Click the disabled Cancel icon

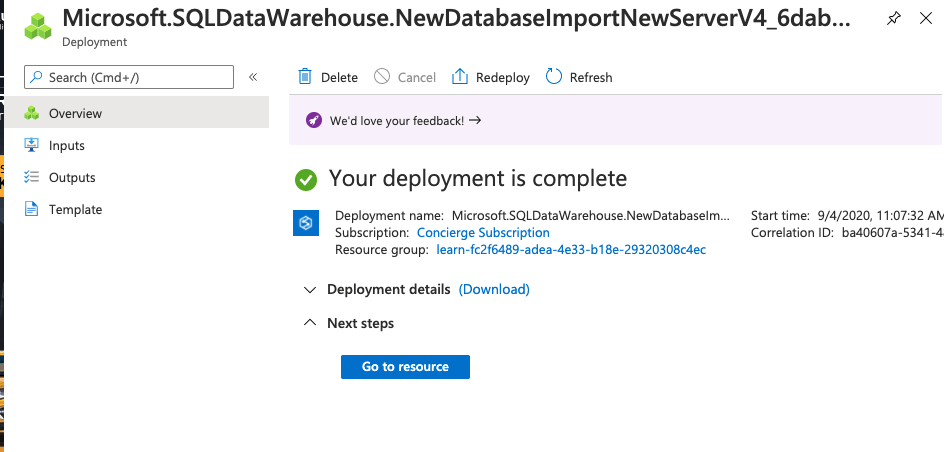coord(382,77)
